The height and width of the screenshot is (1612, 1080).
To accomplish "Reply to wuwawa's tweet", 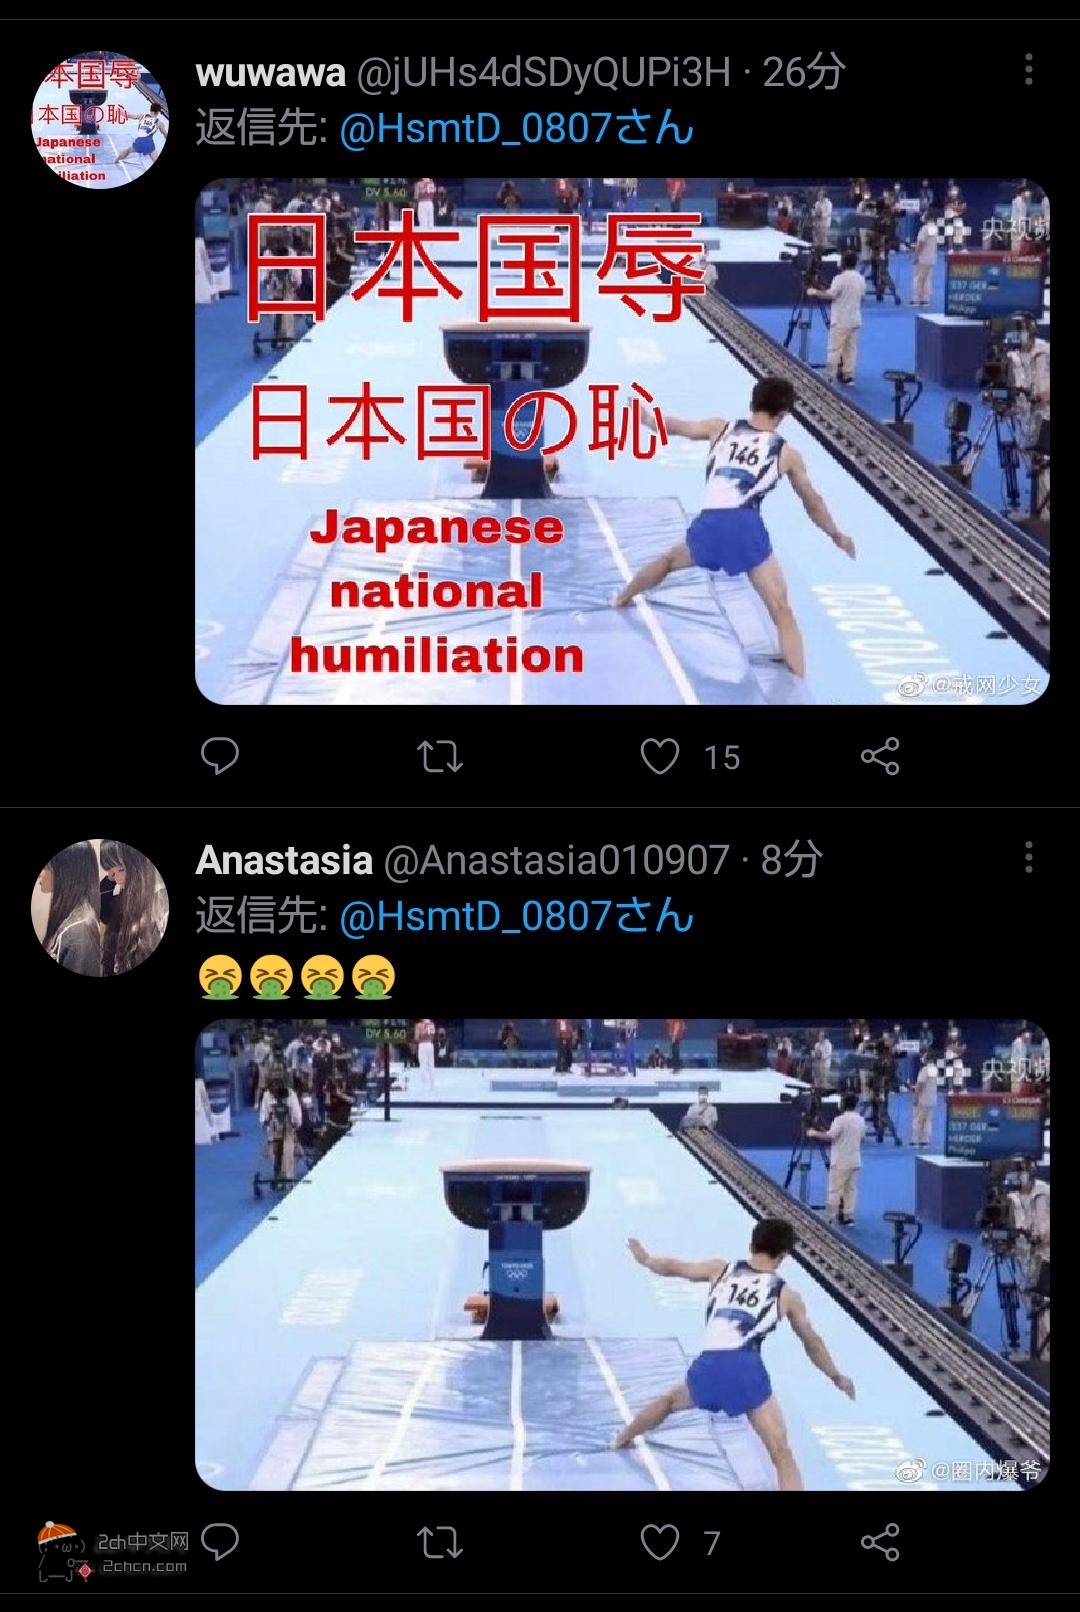I will 220,756.
